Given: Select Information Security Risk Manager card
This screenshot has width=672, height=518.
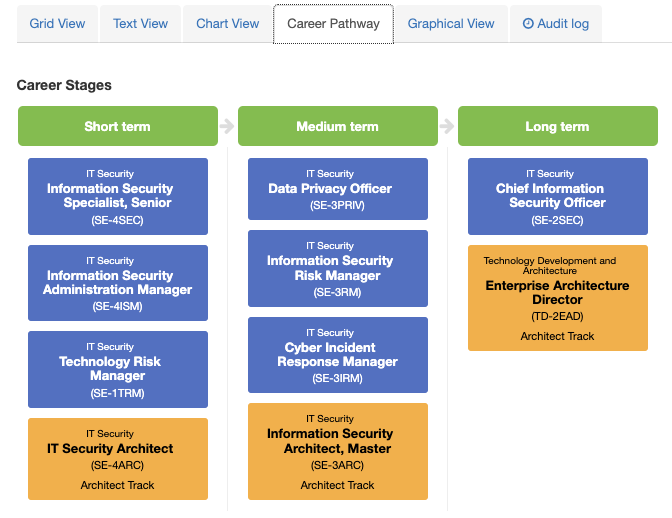Looking at the screenshot, I should pos(337,268).
